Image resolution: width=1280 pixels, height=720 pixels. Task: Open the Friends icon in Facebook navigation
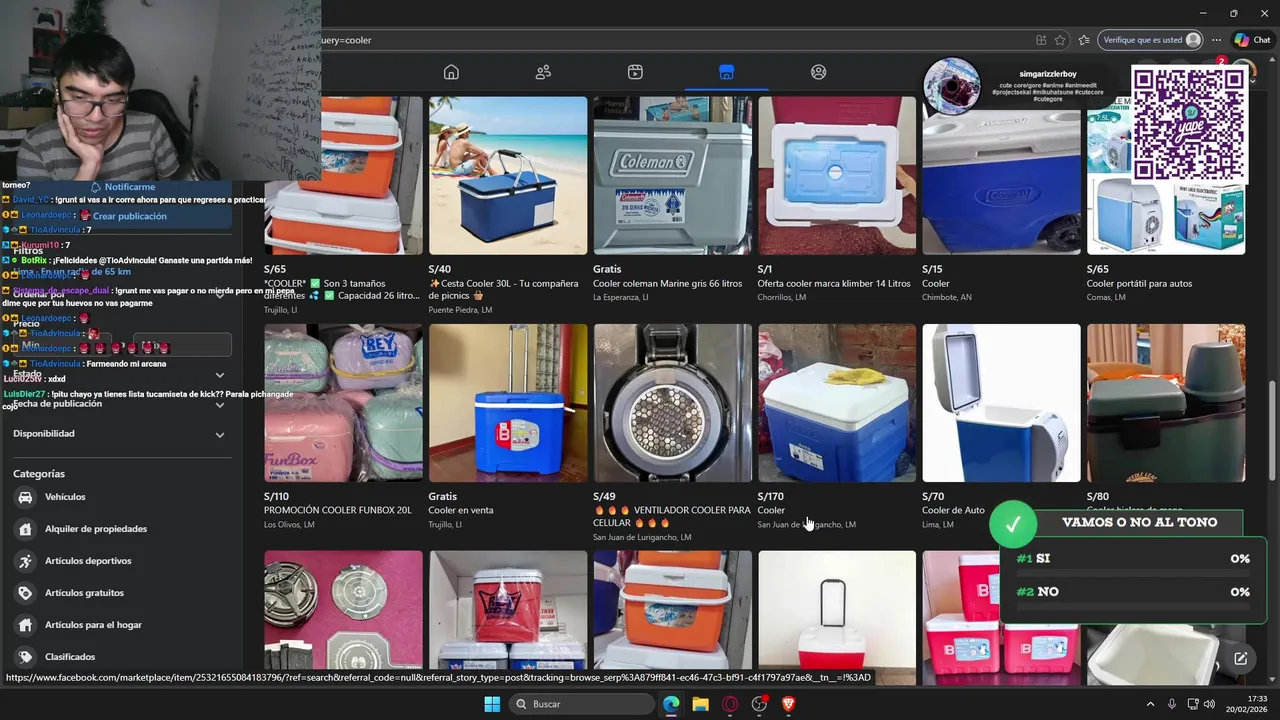(543, 72)
